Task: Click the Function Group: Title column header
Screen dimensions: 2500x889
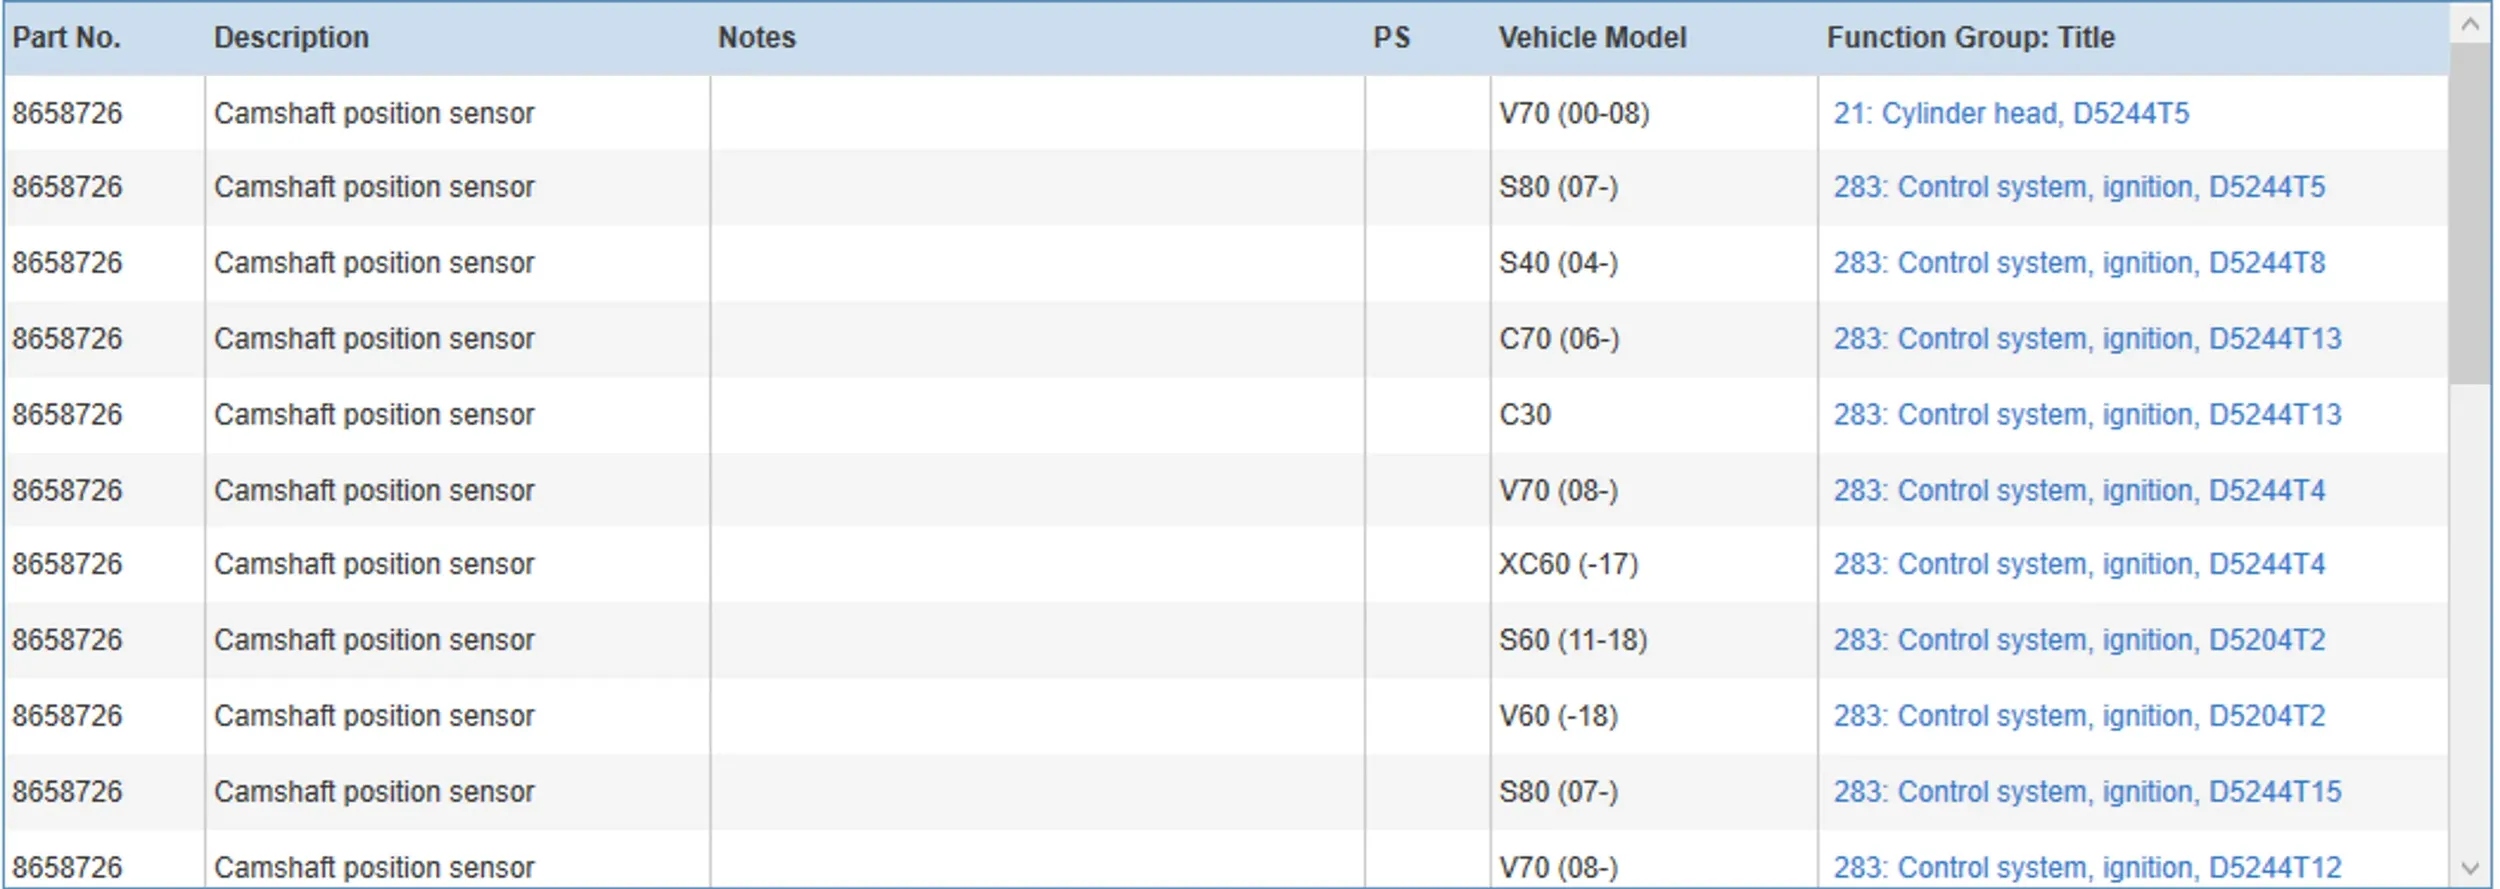Action: coord(1970,38)
